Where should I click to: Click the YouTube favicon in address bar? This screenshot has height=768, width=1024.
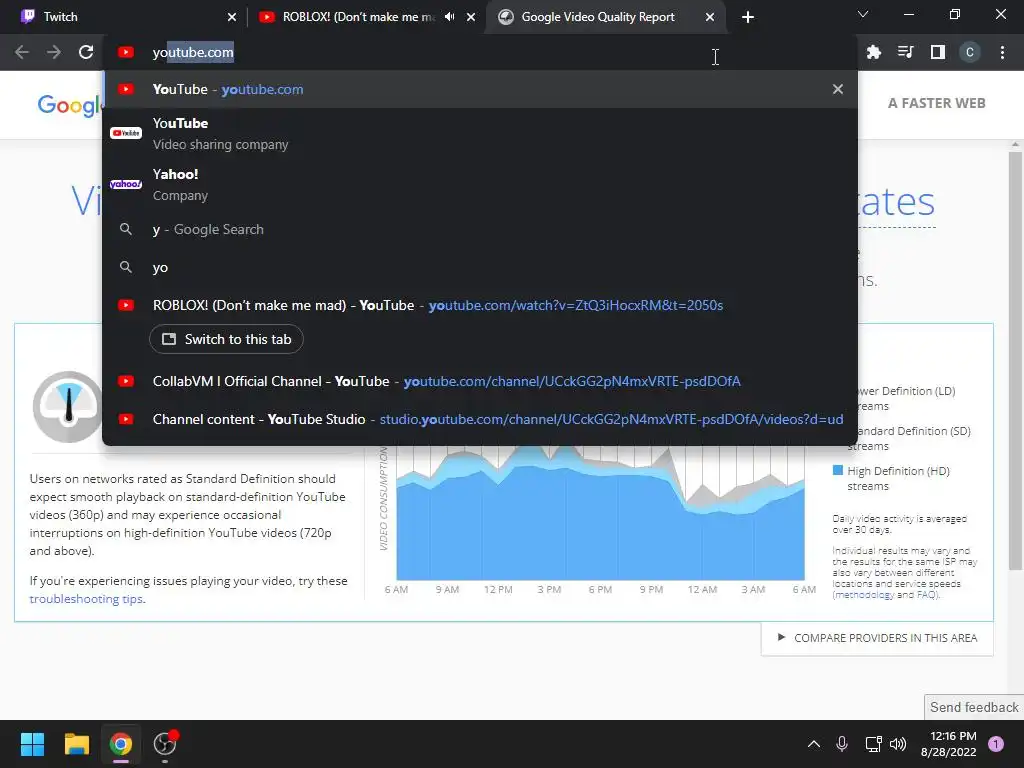click(x=125, y=52)
